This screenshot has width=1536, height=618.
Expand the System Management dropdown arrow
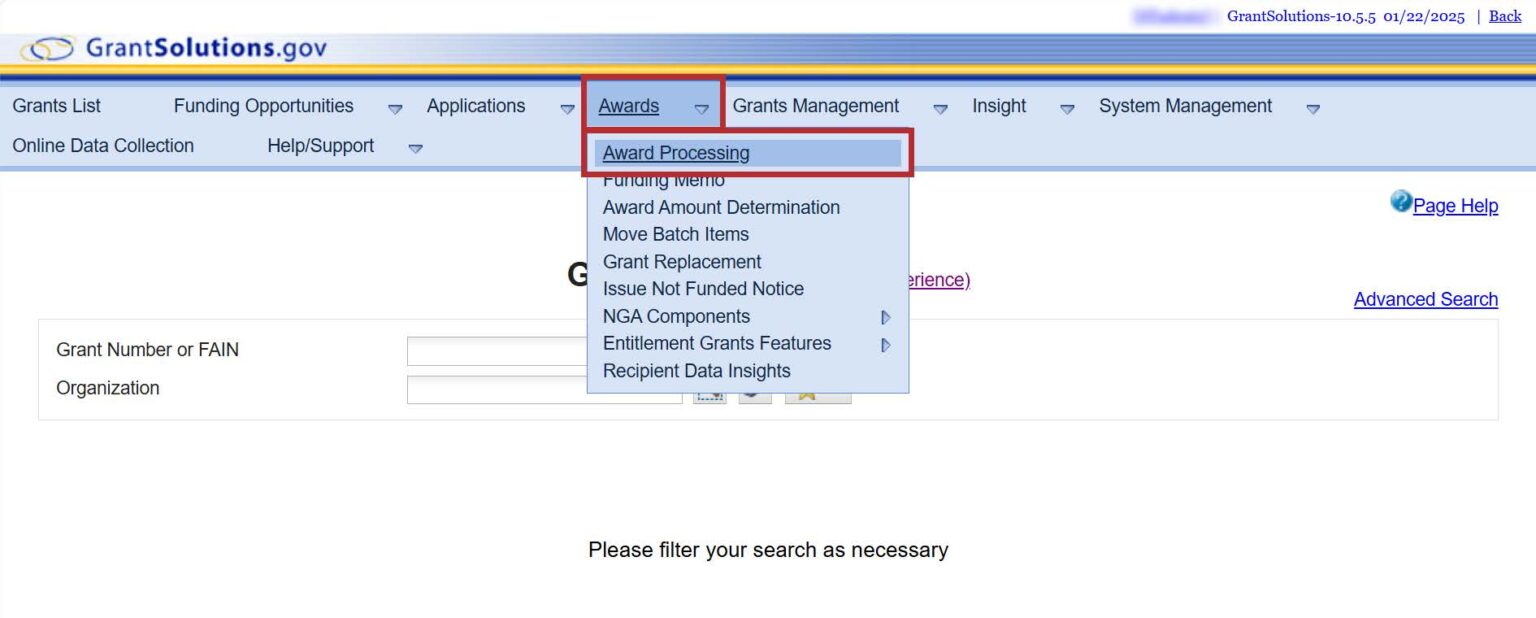click(x=1313, y=108)
